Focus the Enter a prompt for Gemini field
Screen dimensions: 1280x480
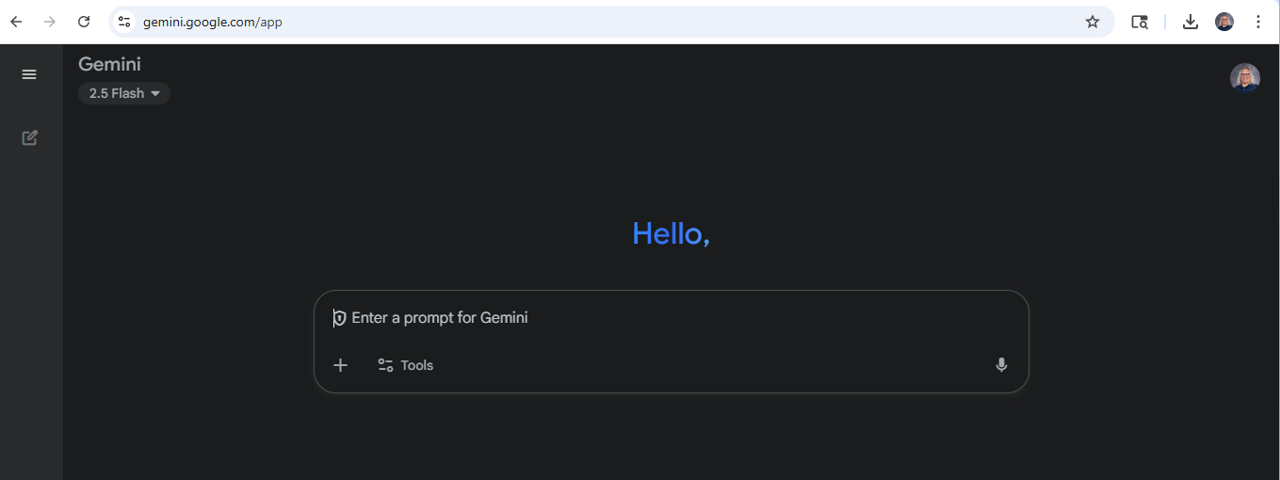point(671,318)
